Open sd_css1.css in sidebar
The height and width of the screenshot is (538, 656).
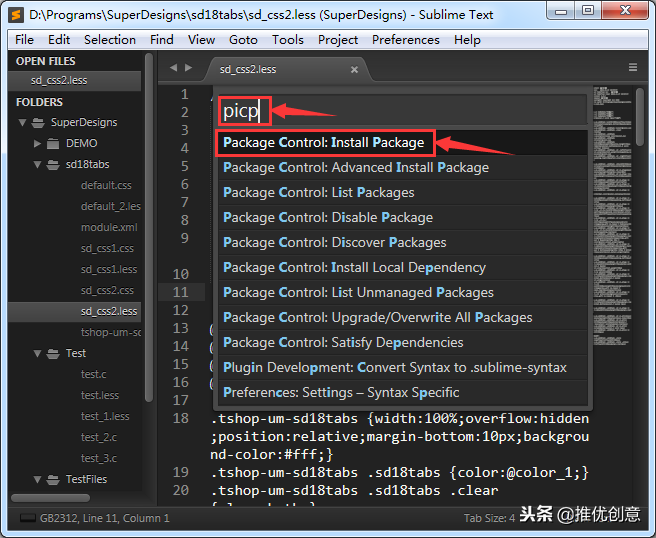108,249
